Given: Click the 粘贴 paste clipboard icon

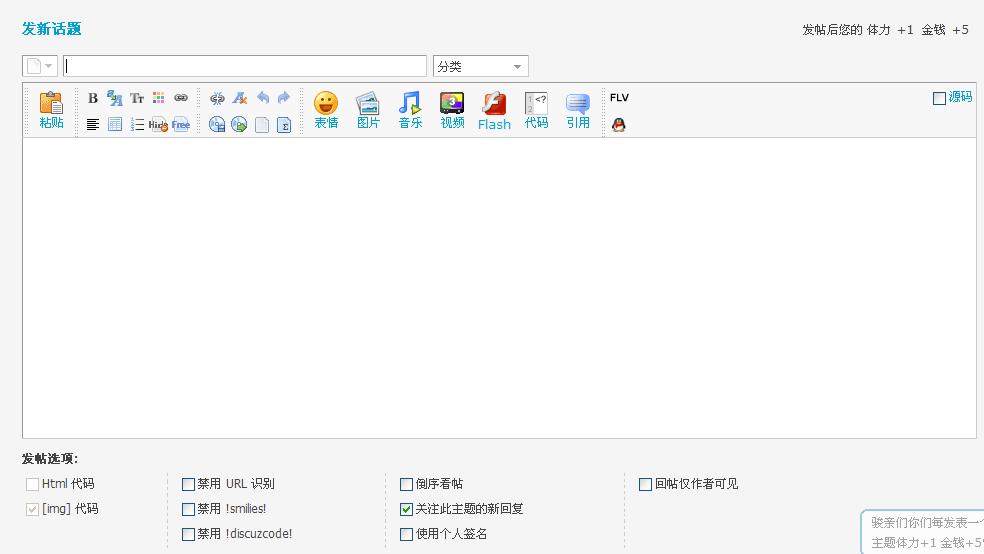Looking at the screenshot, I should 51,110.
